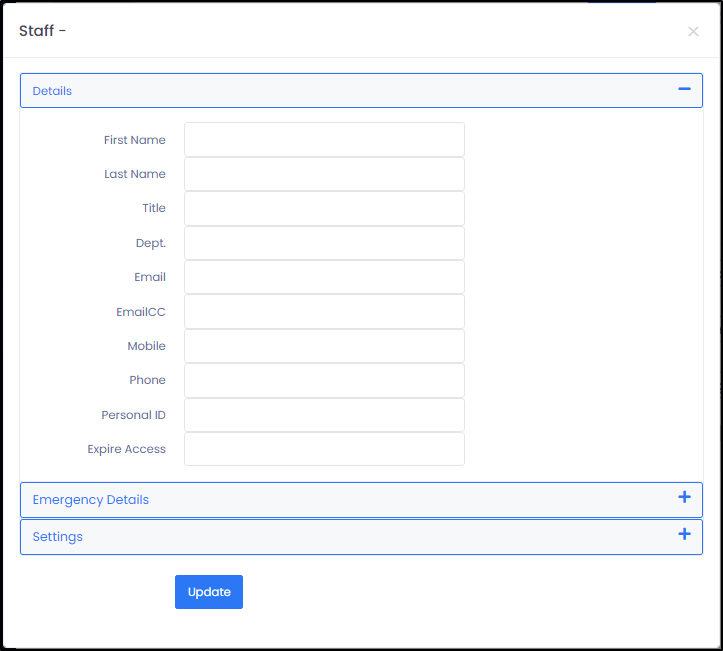Viewport: 723px width, 651px height.
Task: Click into the EmailCC field
Action: 324,312
